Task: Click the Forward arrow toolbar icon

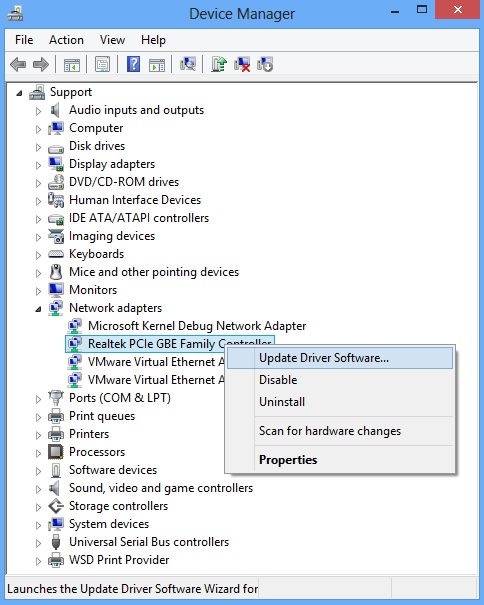Action: 41,64
